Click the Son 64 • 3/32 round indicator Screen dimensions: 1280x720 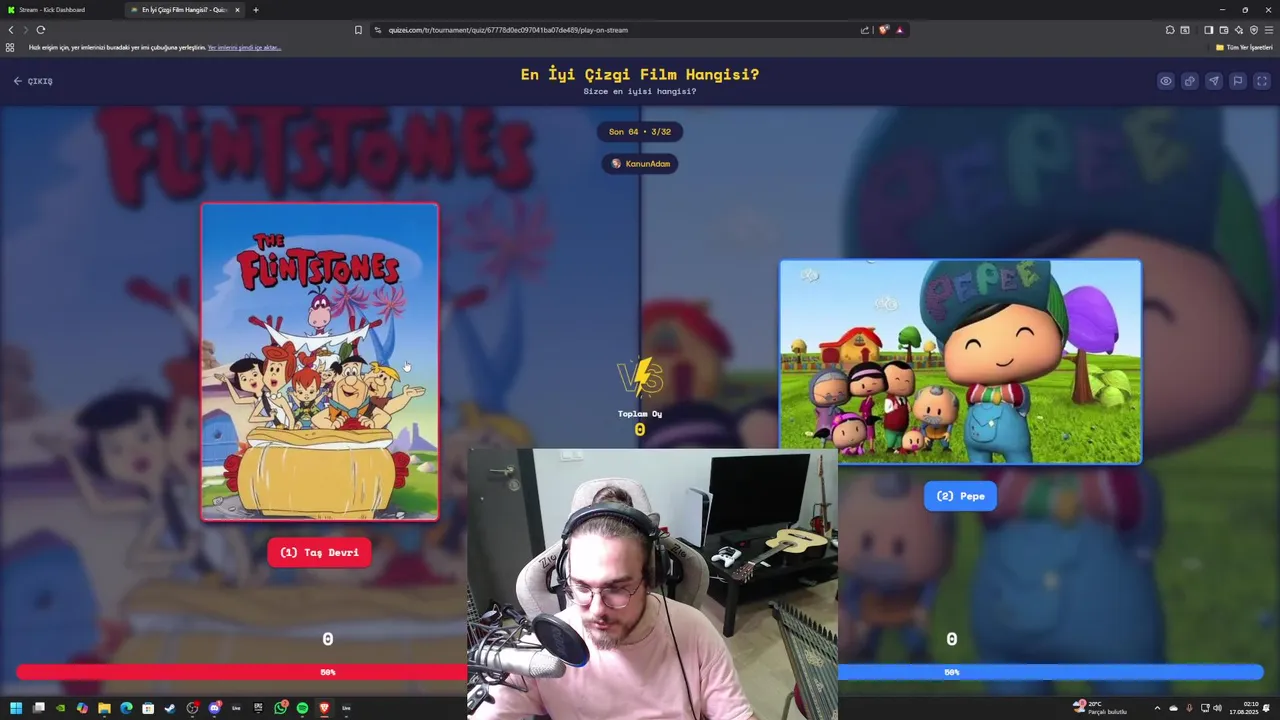[640, 132]
